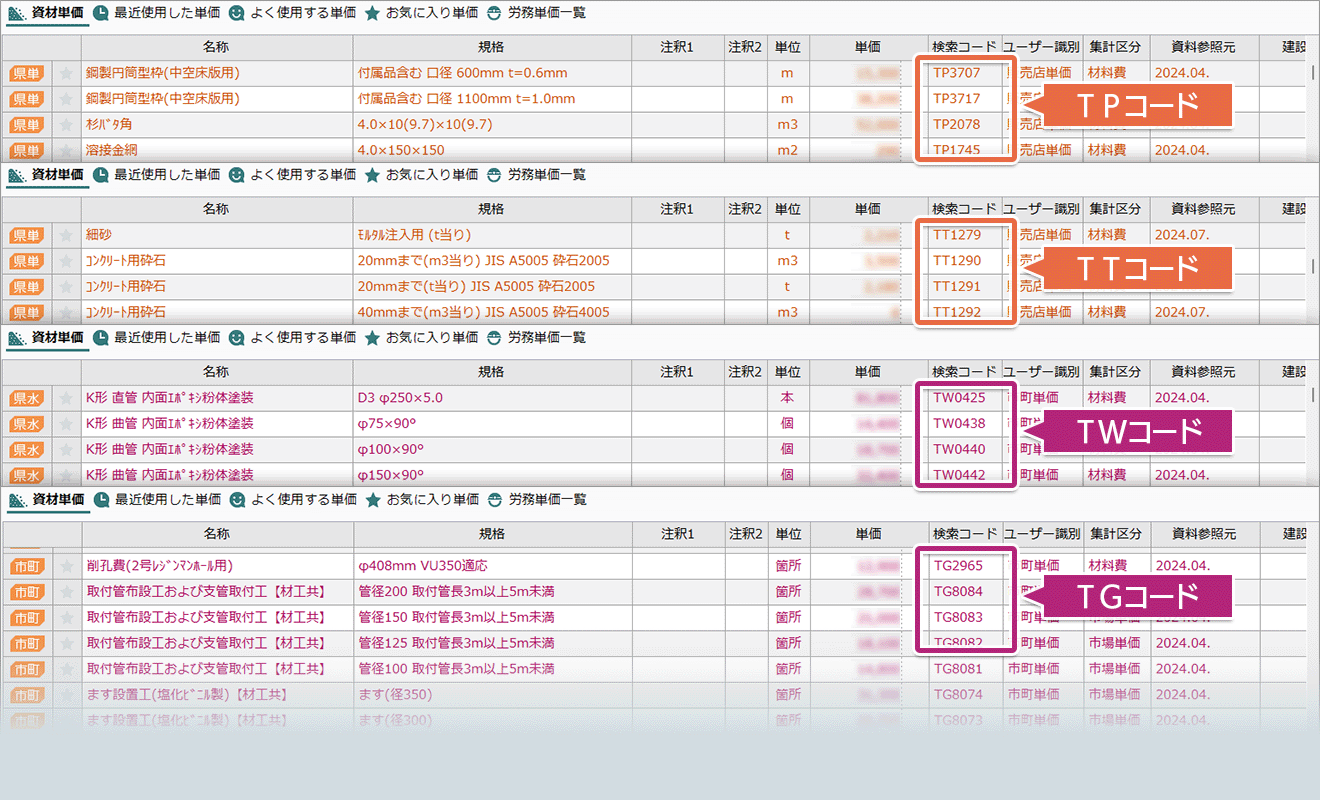Open 労務単価一覧 tab above the TG-code table
Viewport: 1320px width, 800px height.
pos(536,499)
